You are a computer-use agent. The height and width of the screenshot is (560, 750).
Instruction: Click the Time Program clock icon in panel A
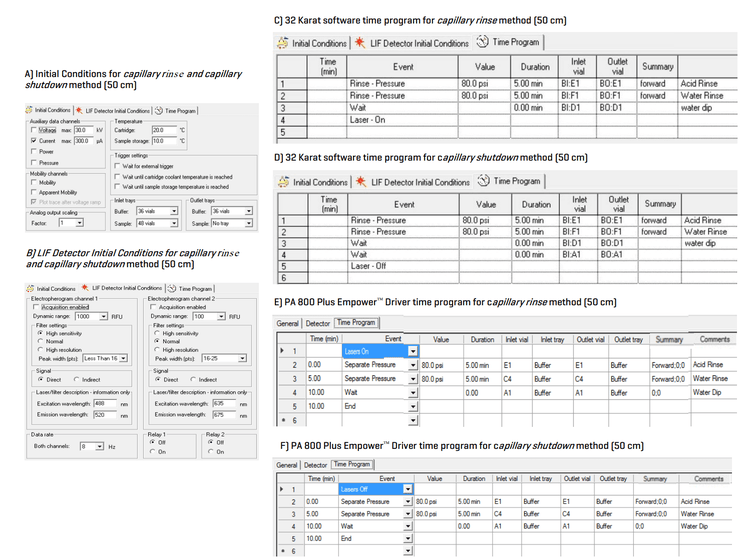[158, 110]
